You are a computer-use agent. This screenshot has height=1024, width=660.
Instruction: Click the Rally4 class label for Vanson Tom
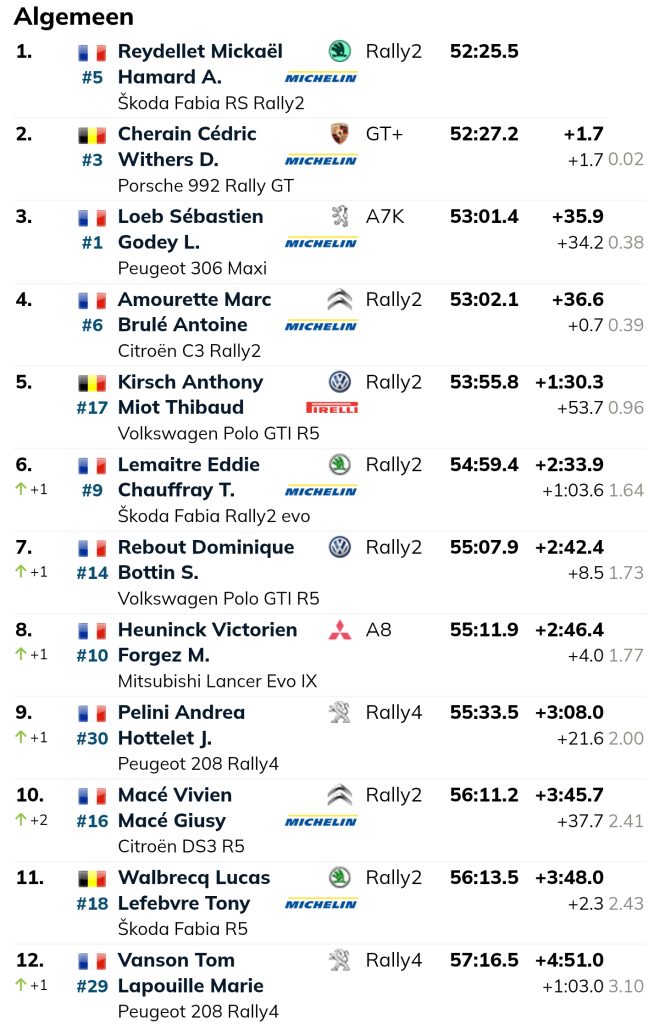click(394, 960)
